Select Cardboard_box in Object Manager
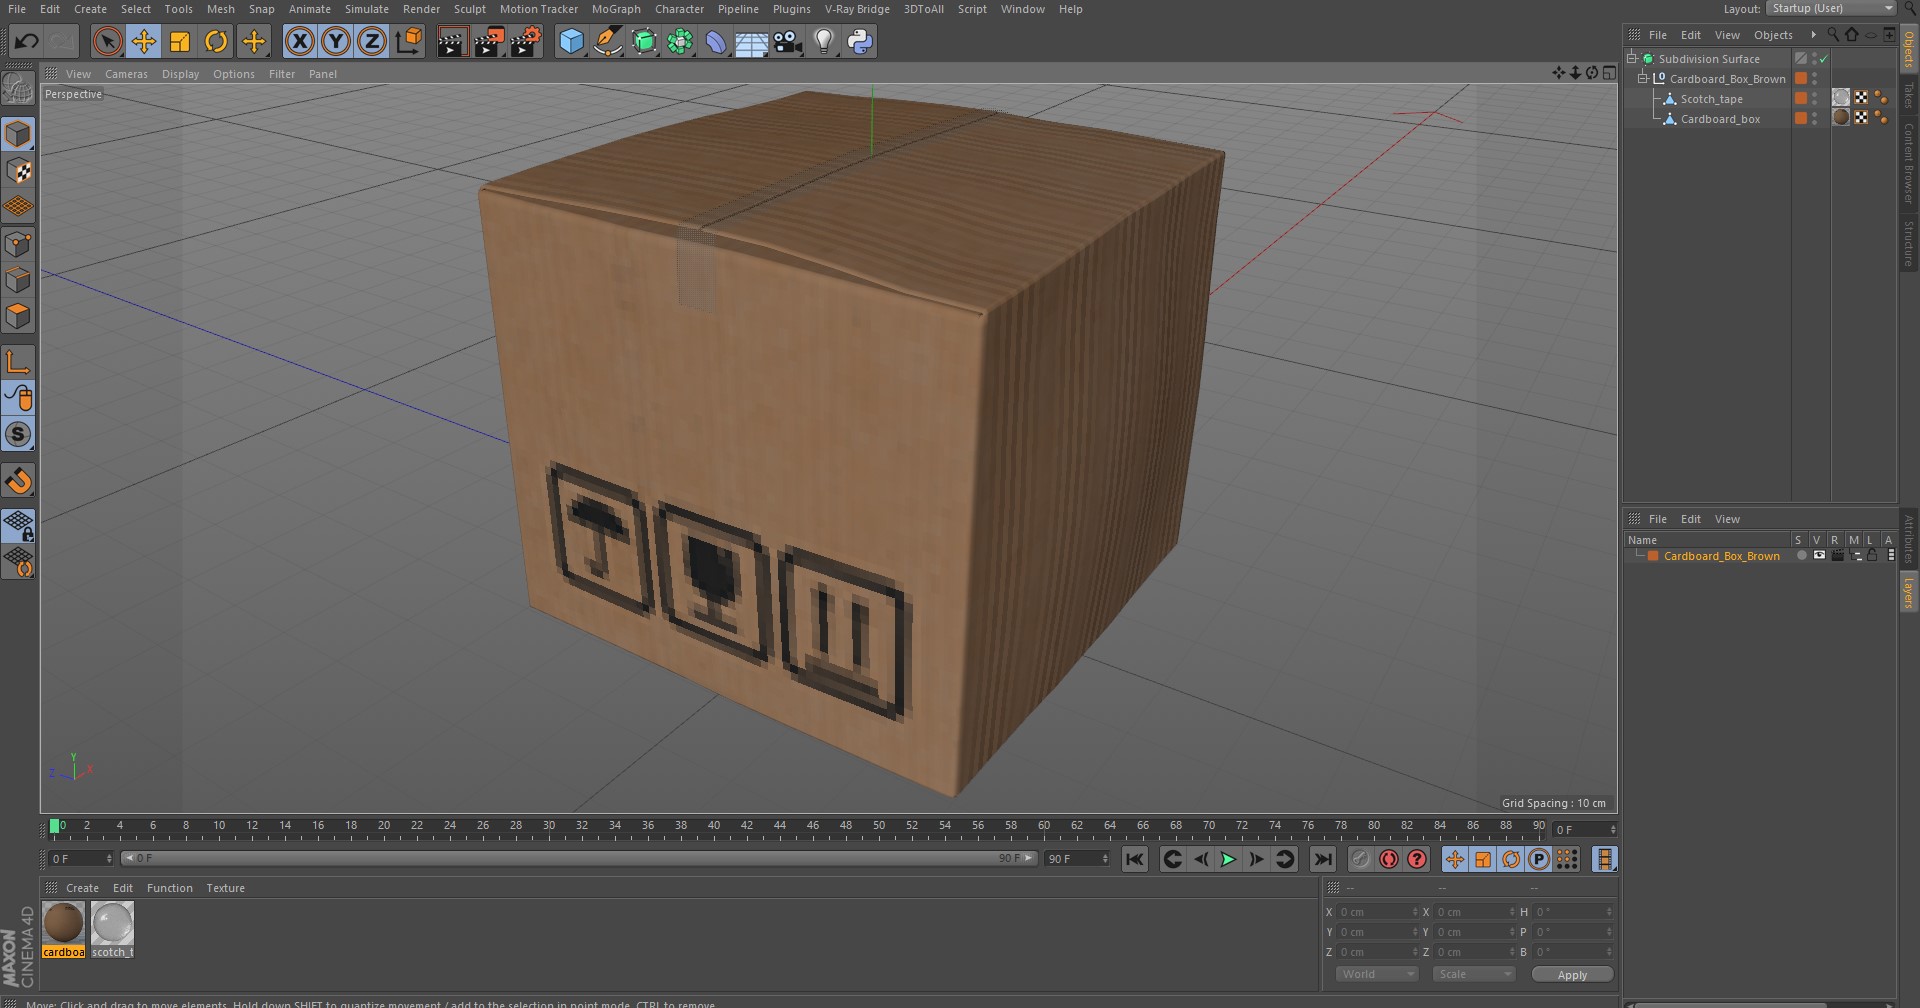1920x1008 pixels. [1720, 119]
